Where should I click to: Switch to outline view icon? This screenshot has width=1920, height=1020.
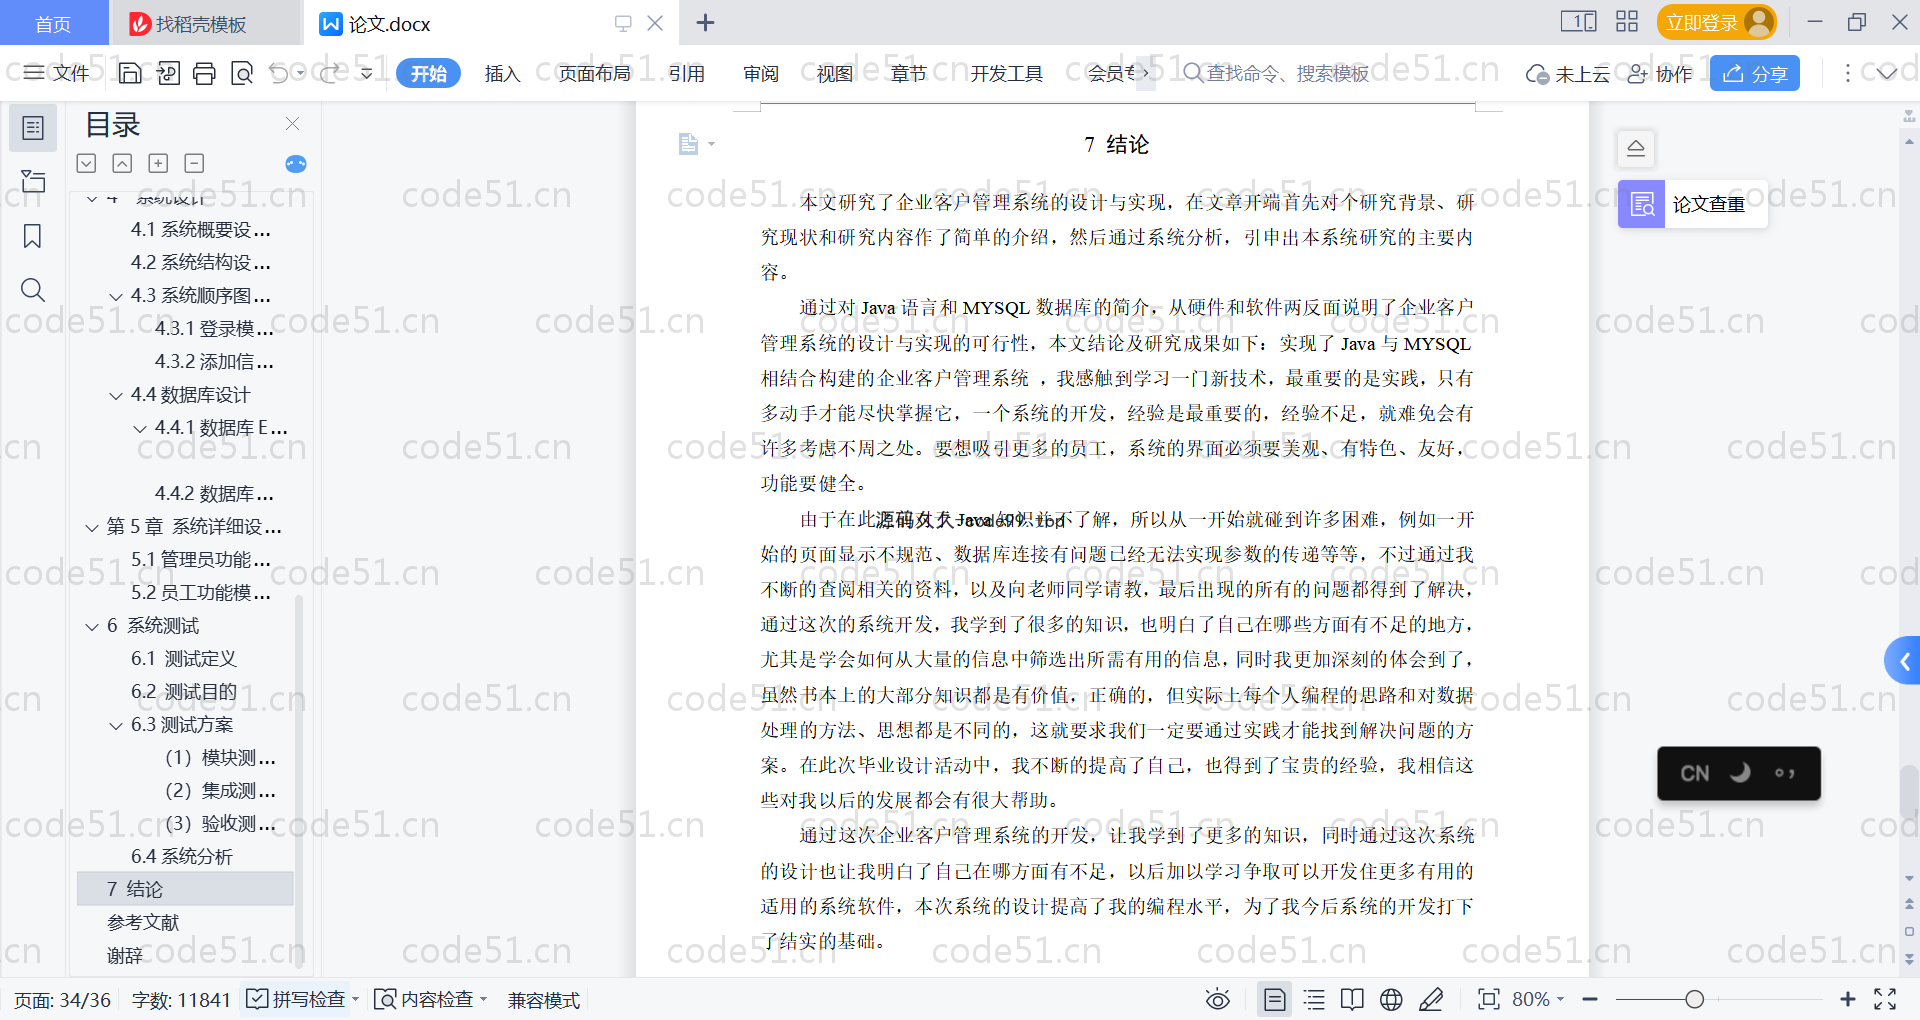1314,999
